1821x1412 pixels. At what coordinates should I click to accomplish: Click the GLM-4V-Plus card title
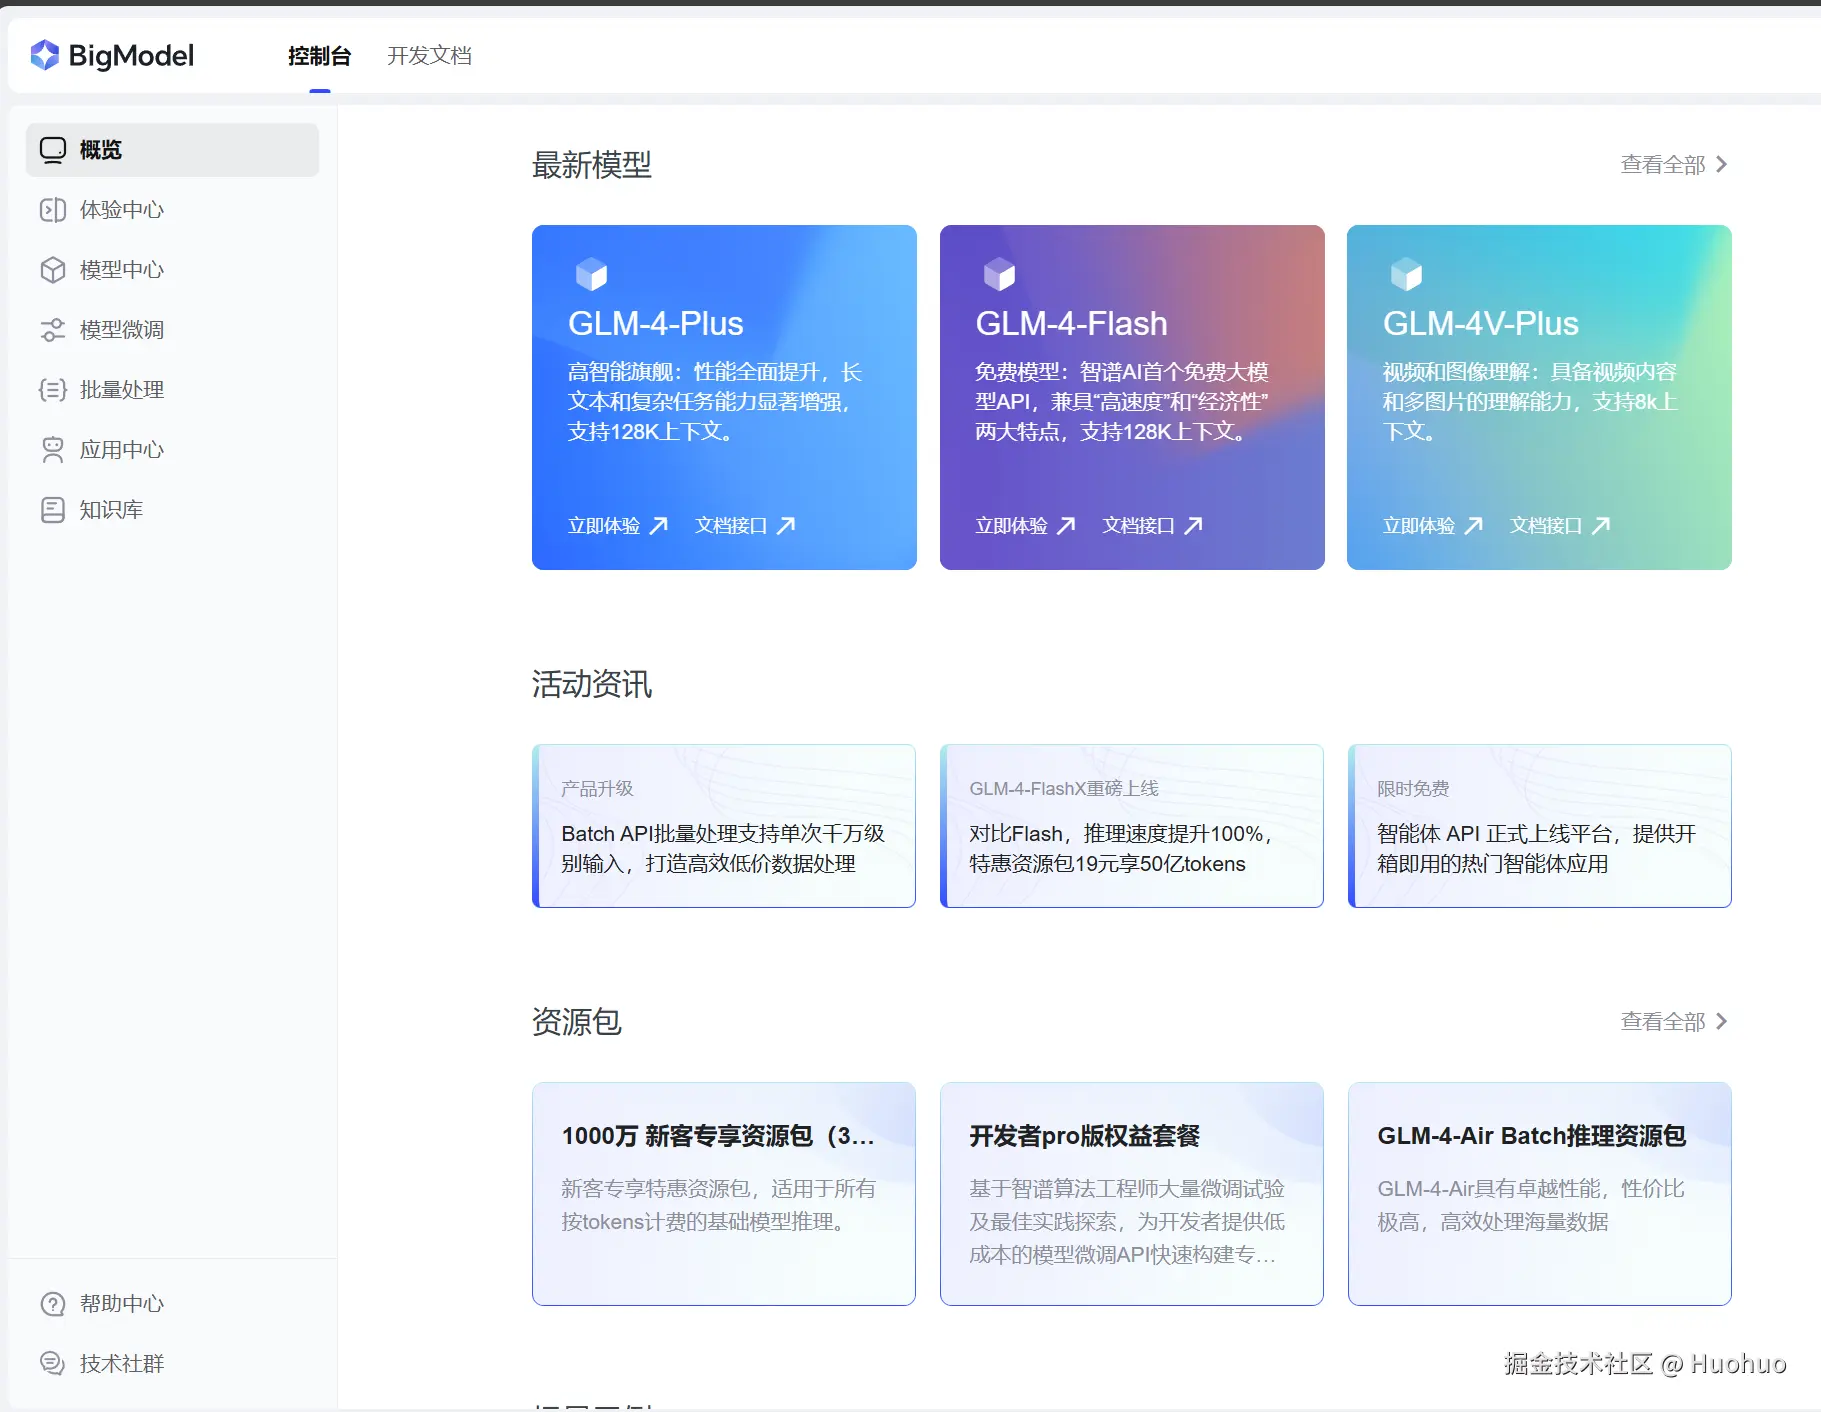pyautogui.click(x=1481, y=324)
